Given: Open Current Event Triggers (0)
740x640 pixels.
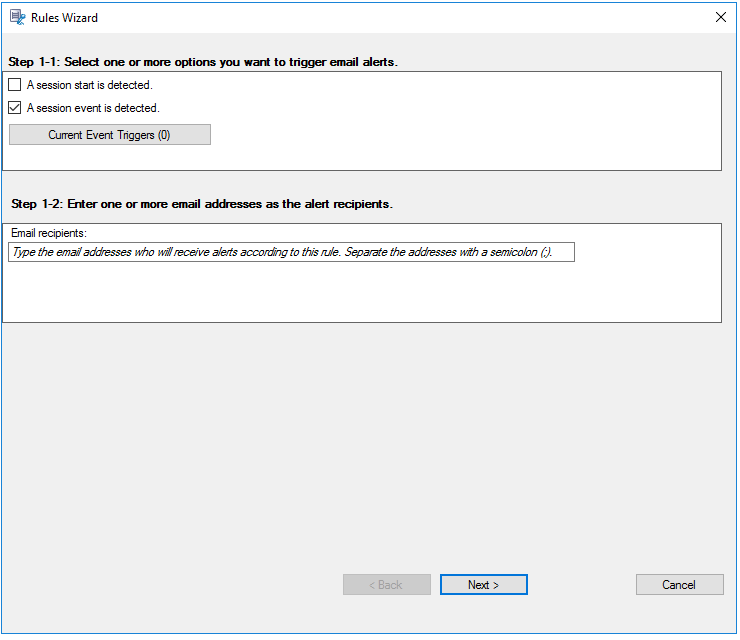Looking at the screenshot, I should (x=110, y=135).
